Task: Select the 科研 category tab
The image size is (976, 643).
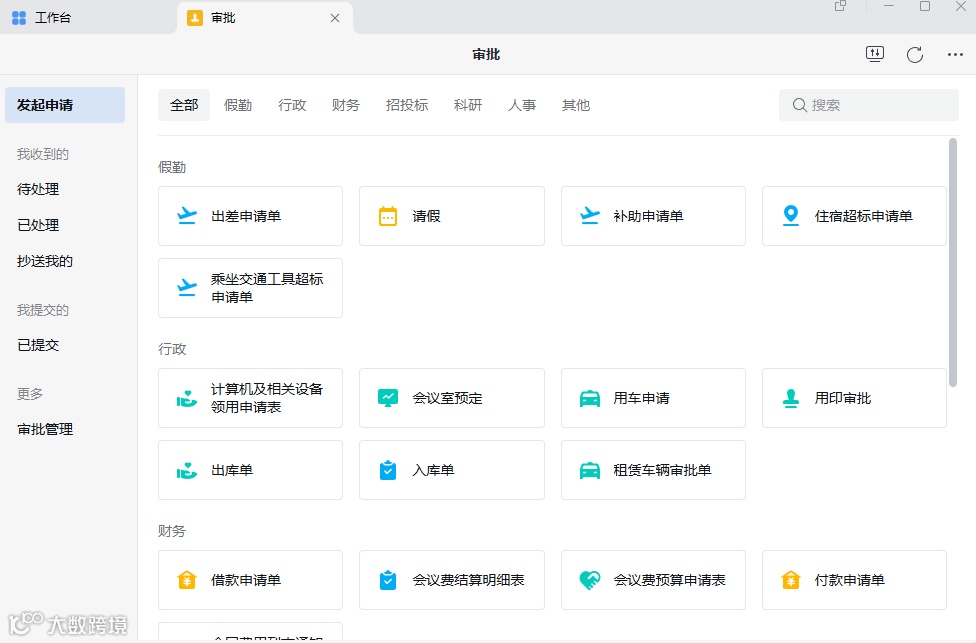Action: point(467,105)
